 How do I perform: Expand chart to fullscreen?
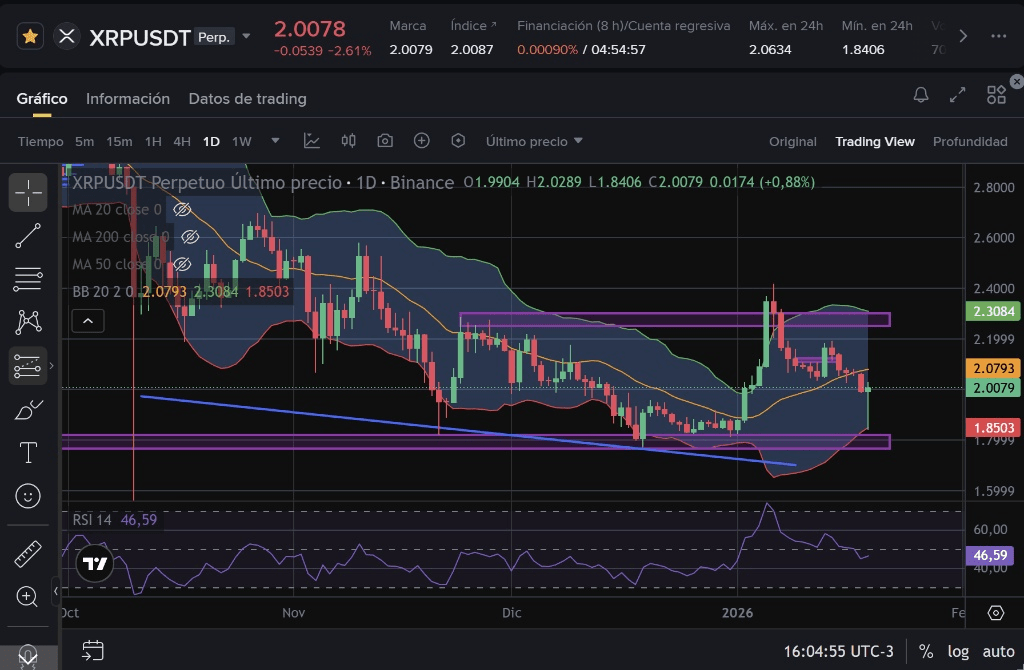click(x=958, y=95)
